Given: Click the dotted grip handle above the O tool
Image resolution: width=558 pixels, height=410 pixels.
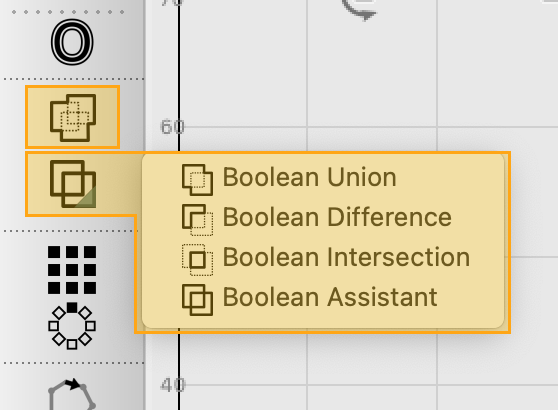Looking at the screenshot, I should (68, 12).
